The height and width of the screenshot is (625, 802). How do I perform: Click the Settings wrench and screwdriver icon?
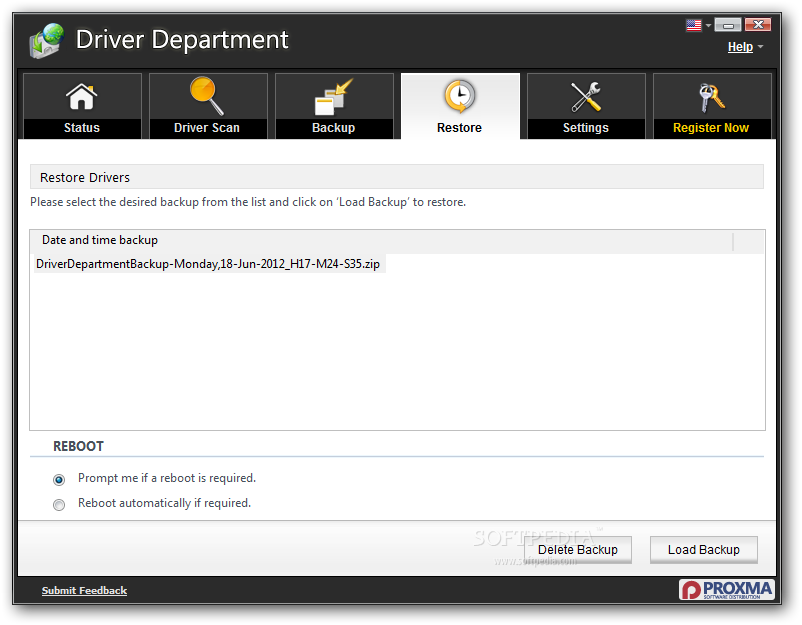[586, 97]
